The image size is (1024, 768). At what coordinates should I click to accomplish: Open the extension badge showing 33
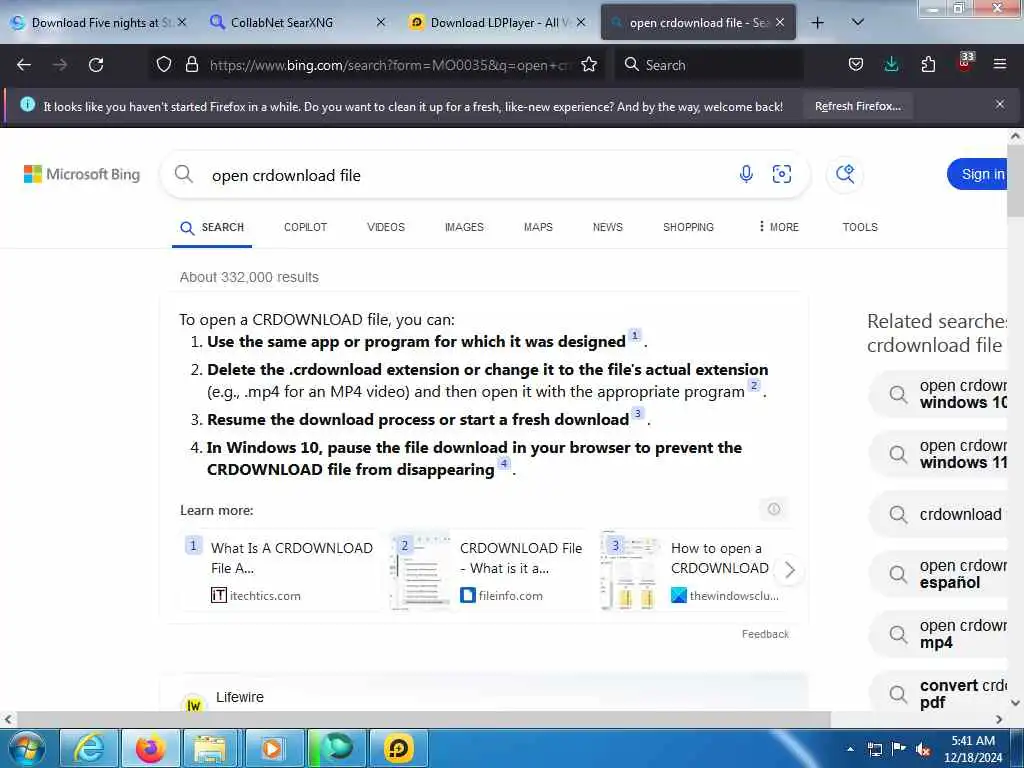coord(965,62)
